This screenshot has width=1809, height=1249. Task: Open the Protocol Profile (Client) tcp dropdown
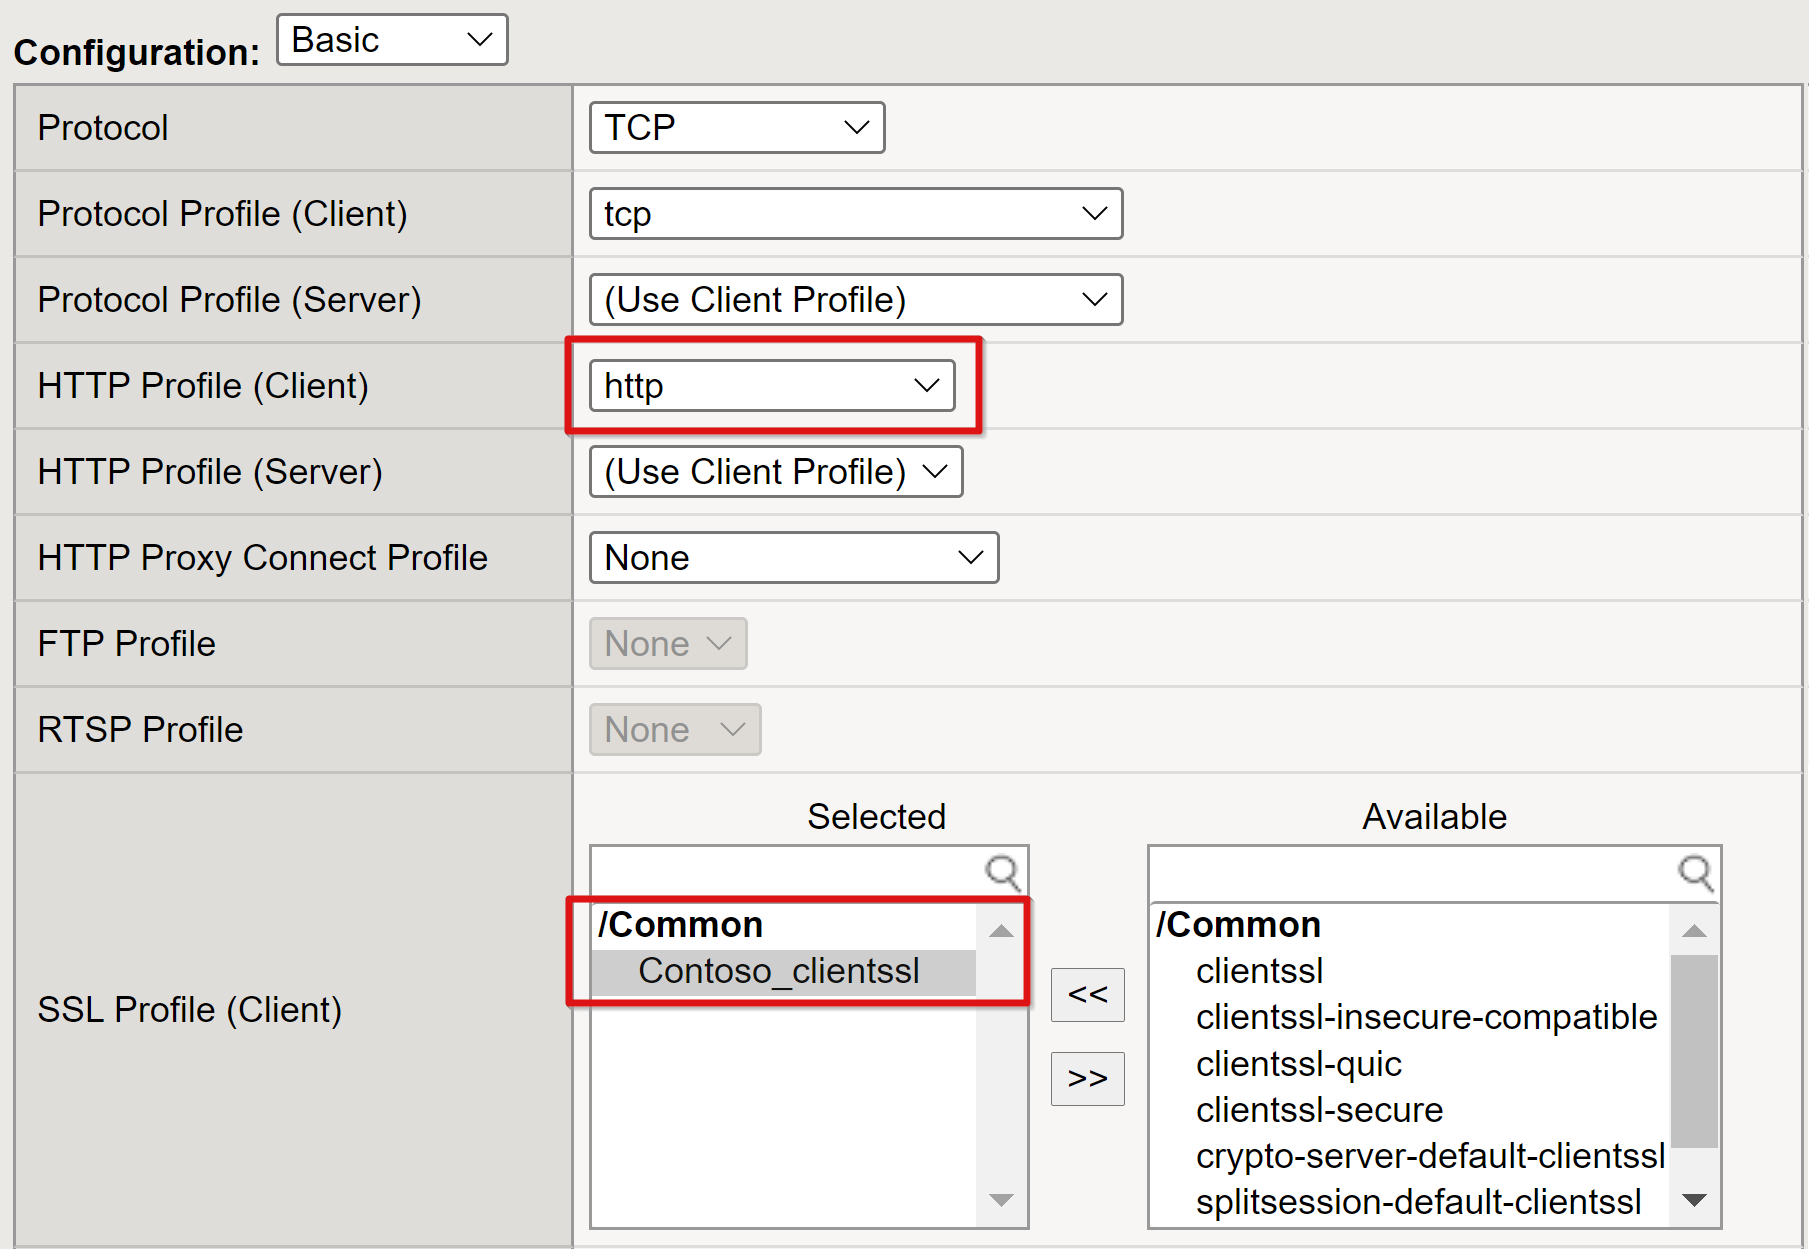point(855,213)
